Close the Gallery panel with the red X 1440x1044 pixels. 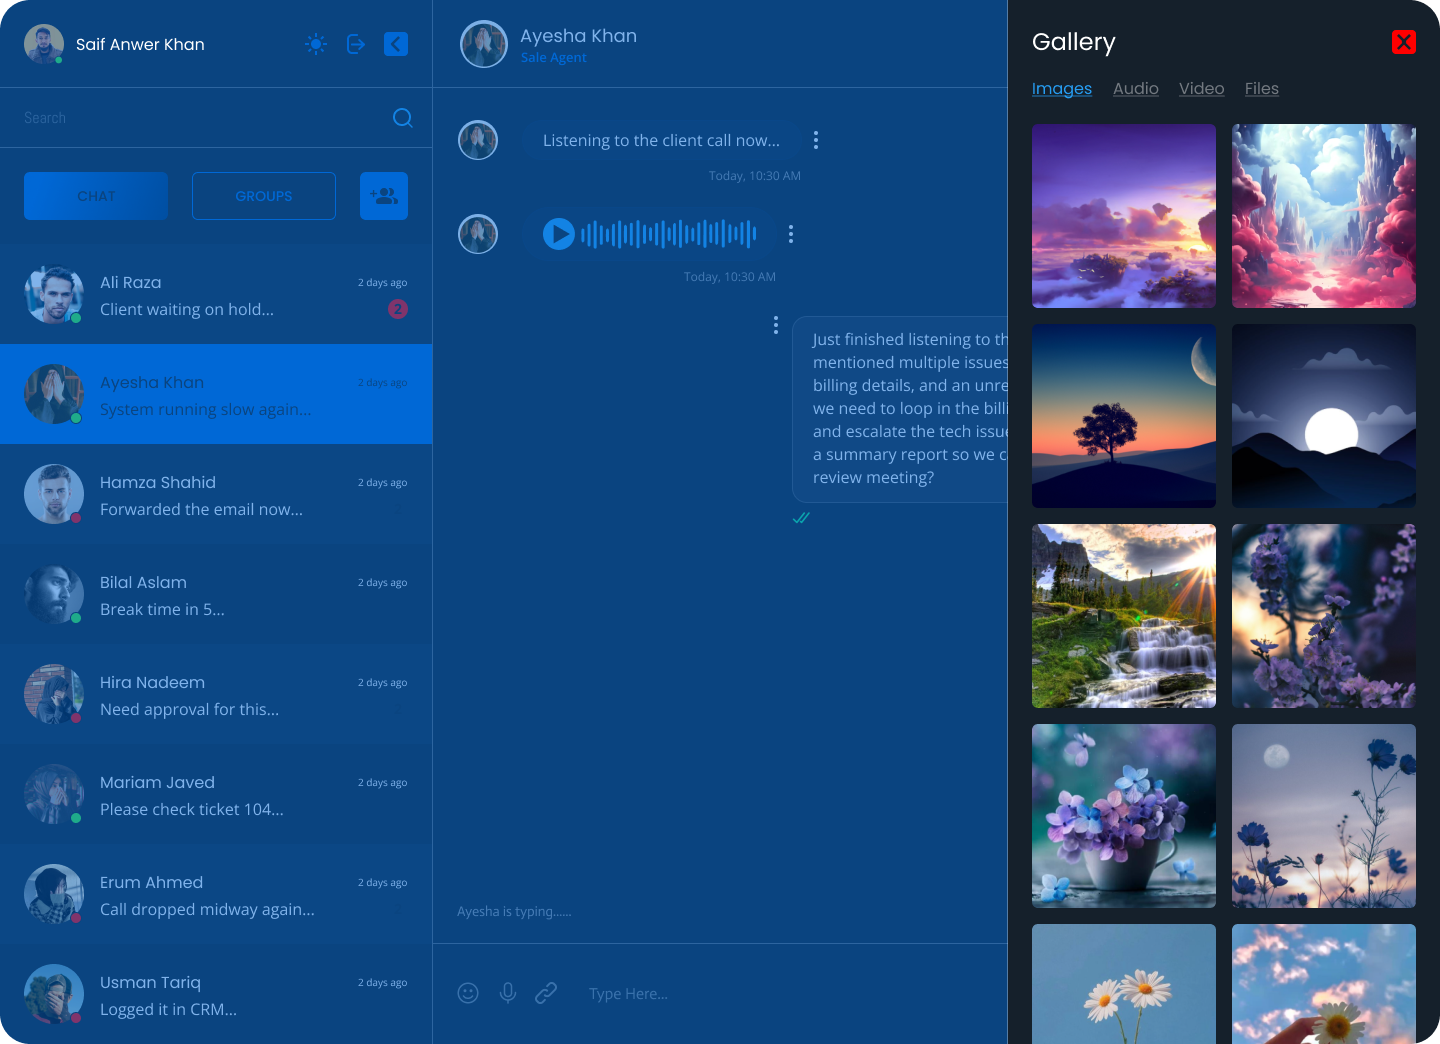(1404, 42)
